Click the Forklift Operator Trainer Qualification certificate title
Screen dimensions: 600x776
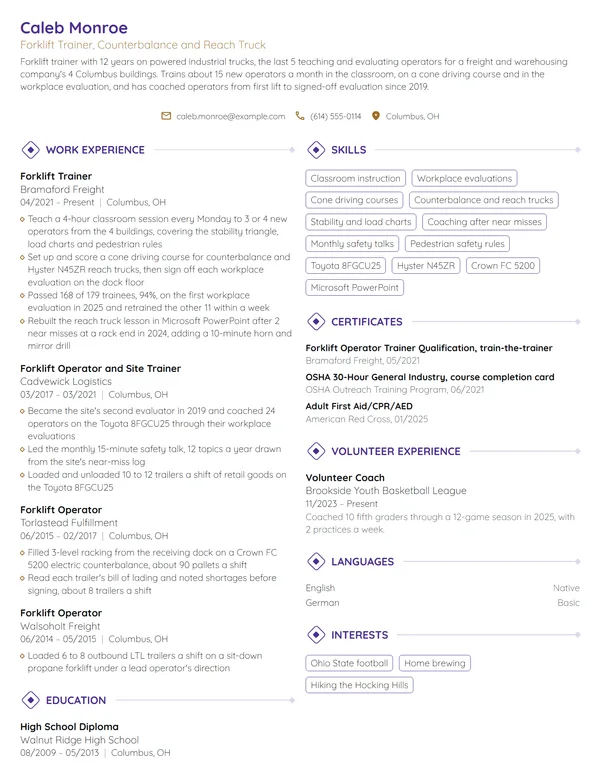429,348
